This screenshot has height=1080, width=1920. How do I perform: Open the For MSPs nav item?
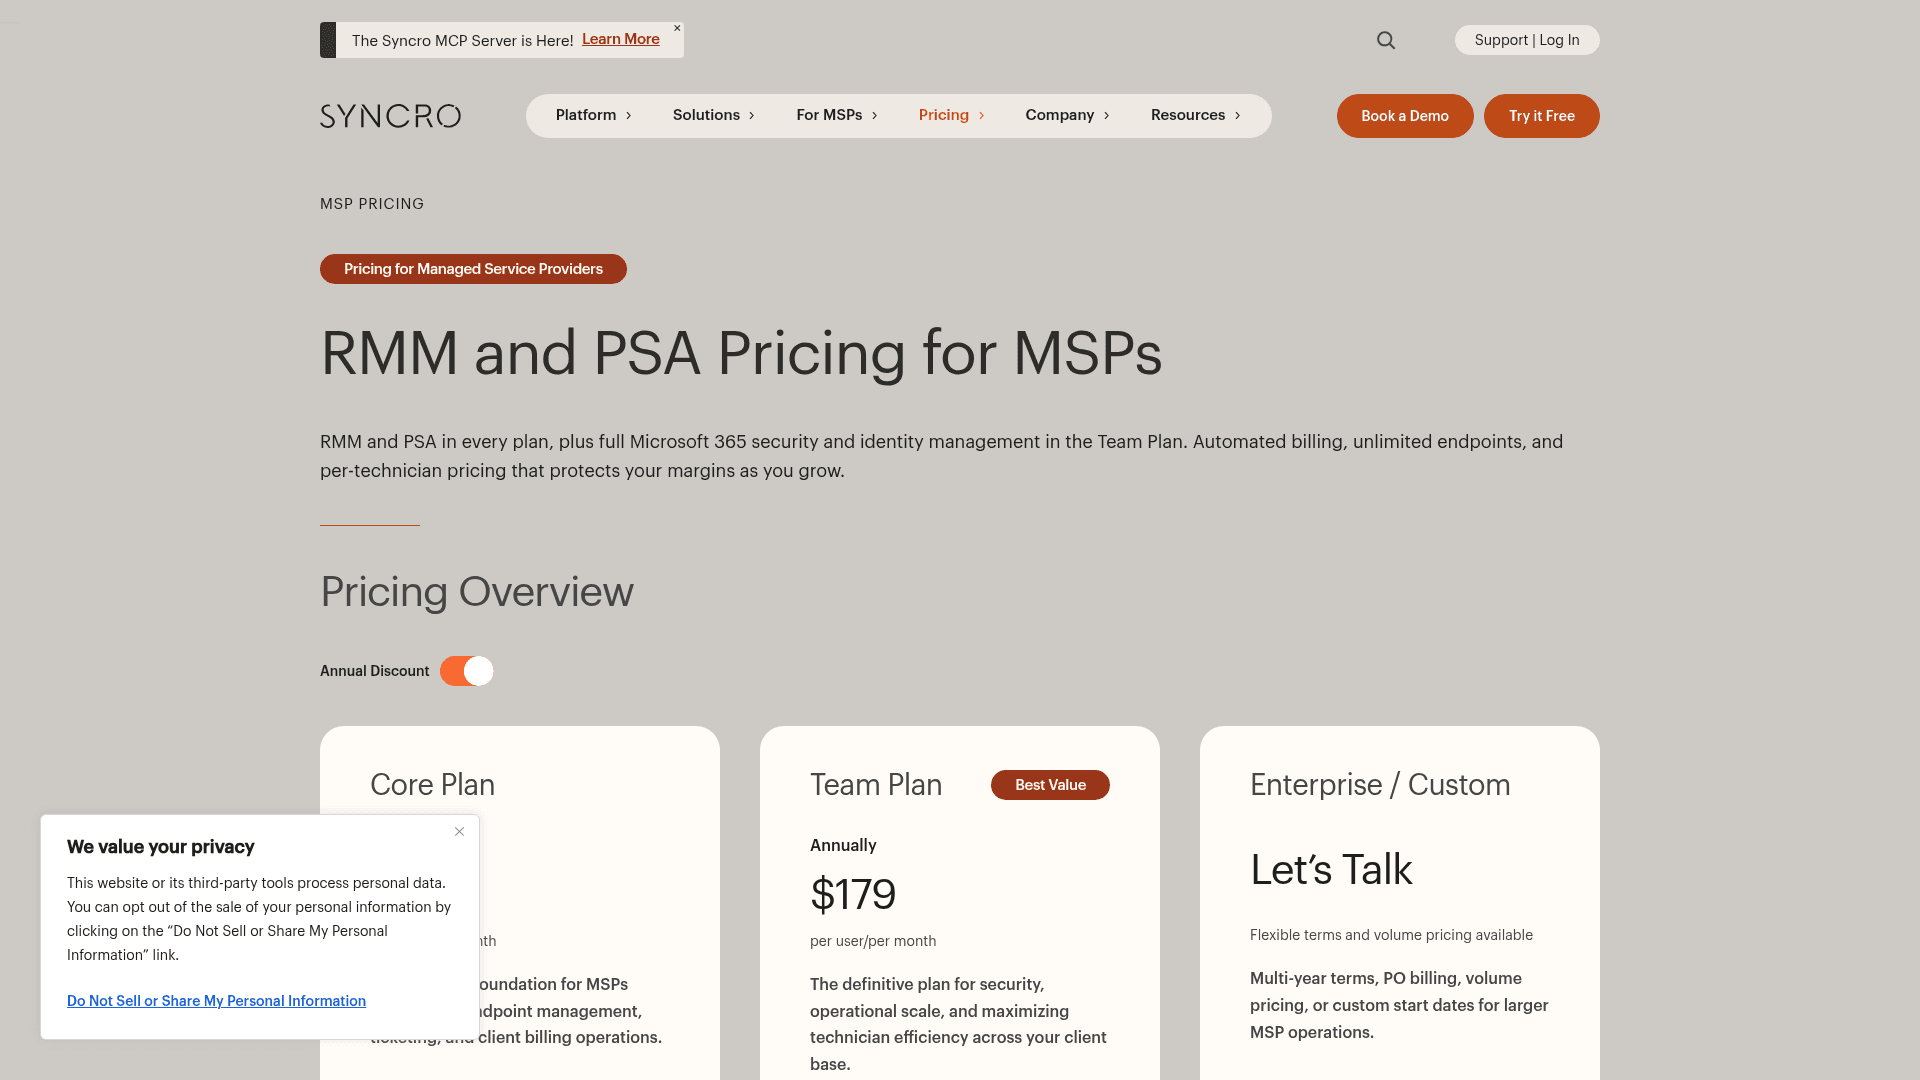point(829,115)
